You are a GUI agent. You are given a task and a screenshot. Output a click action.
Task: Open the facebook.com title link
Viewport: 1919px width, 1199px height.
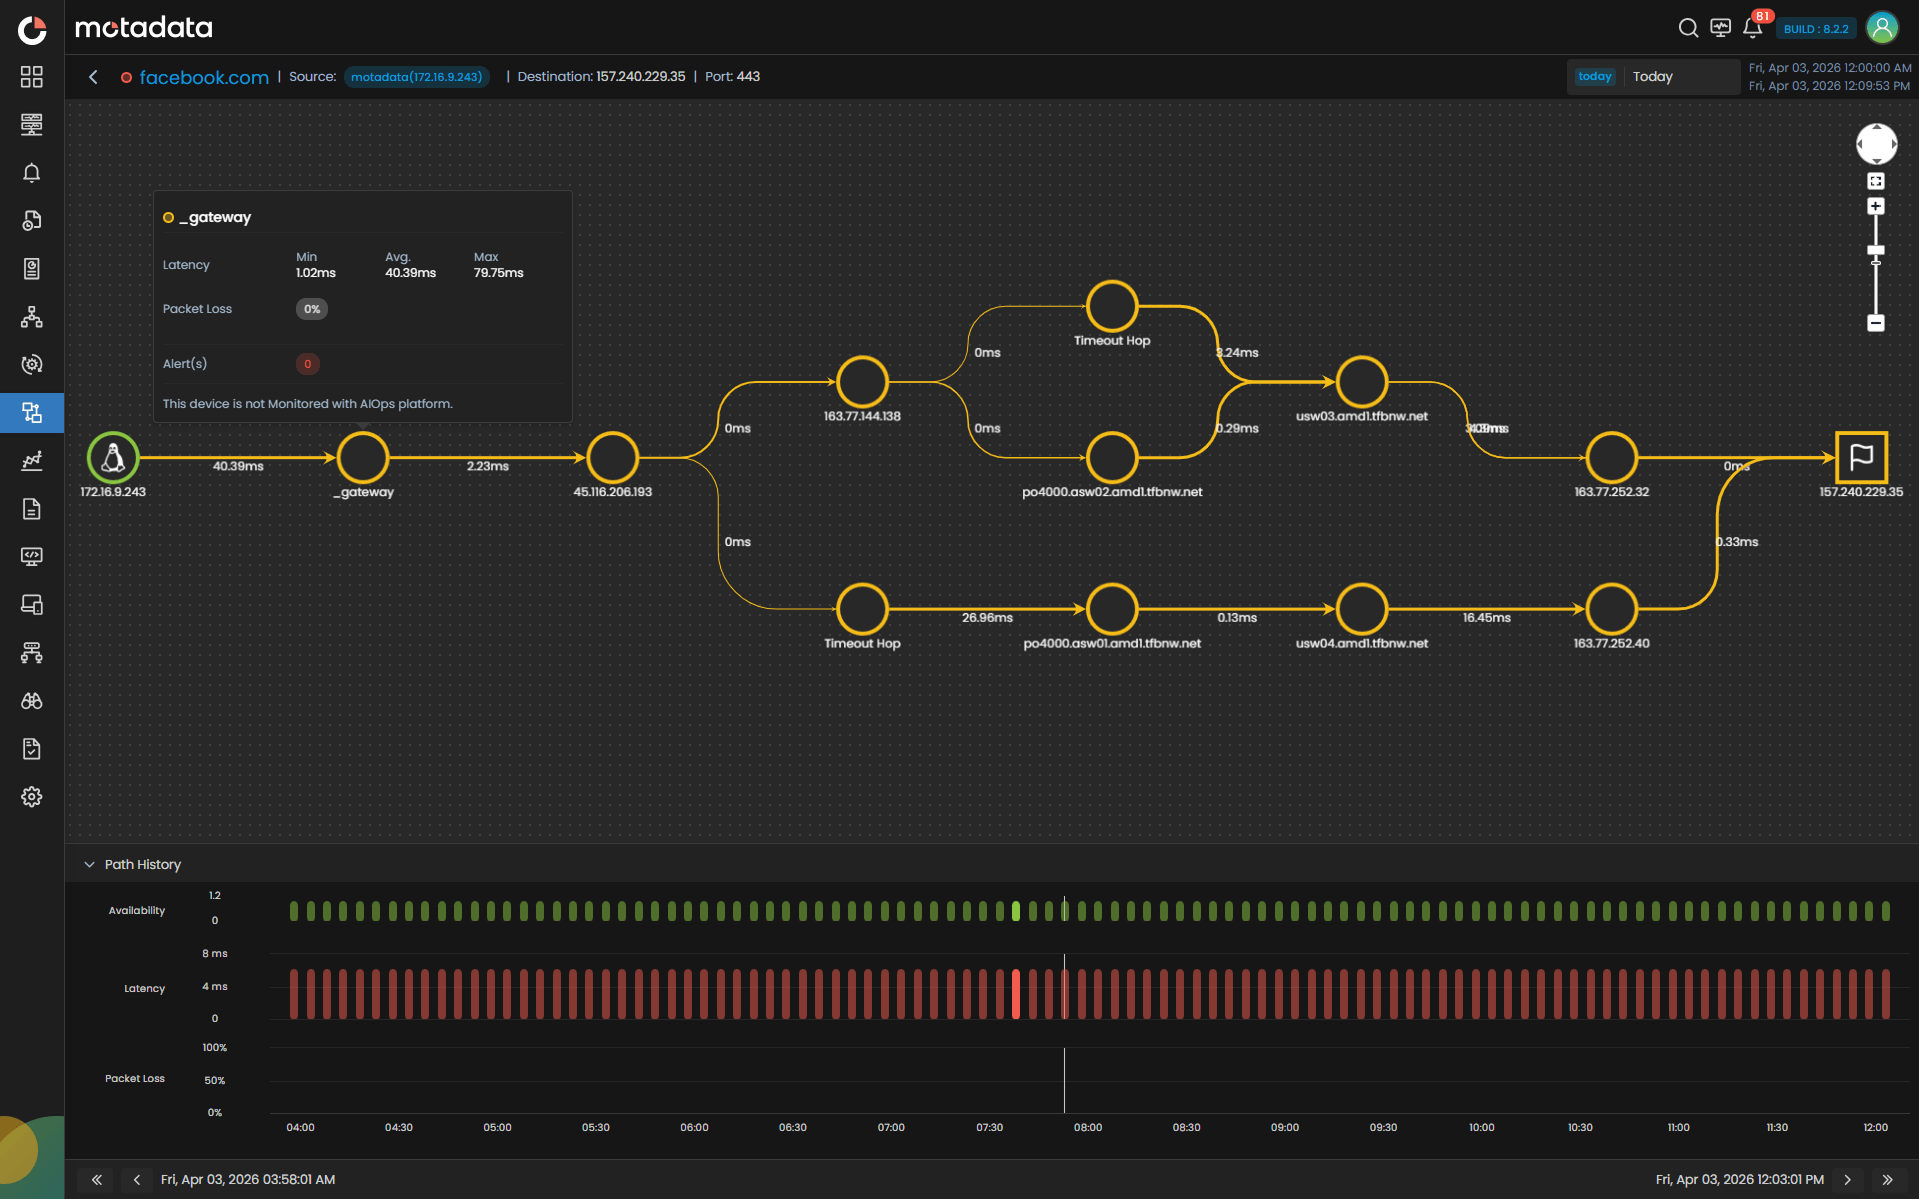point(204,77)
